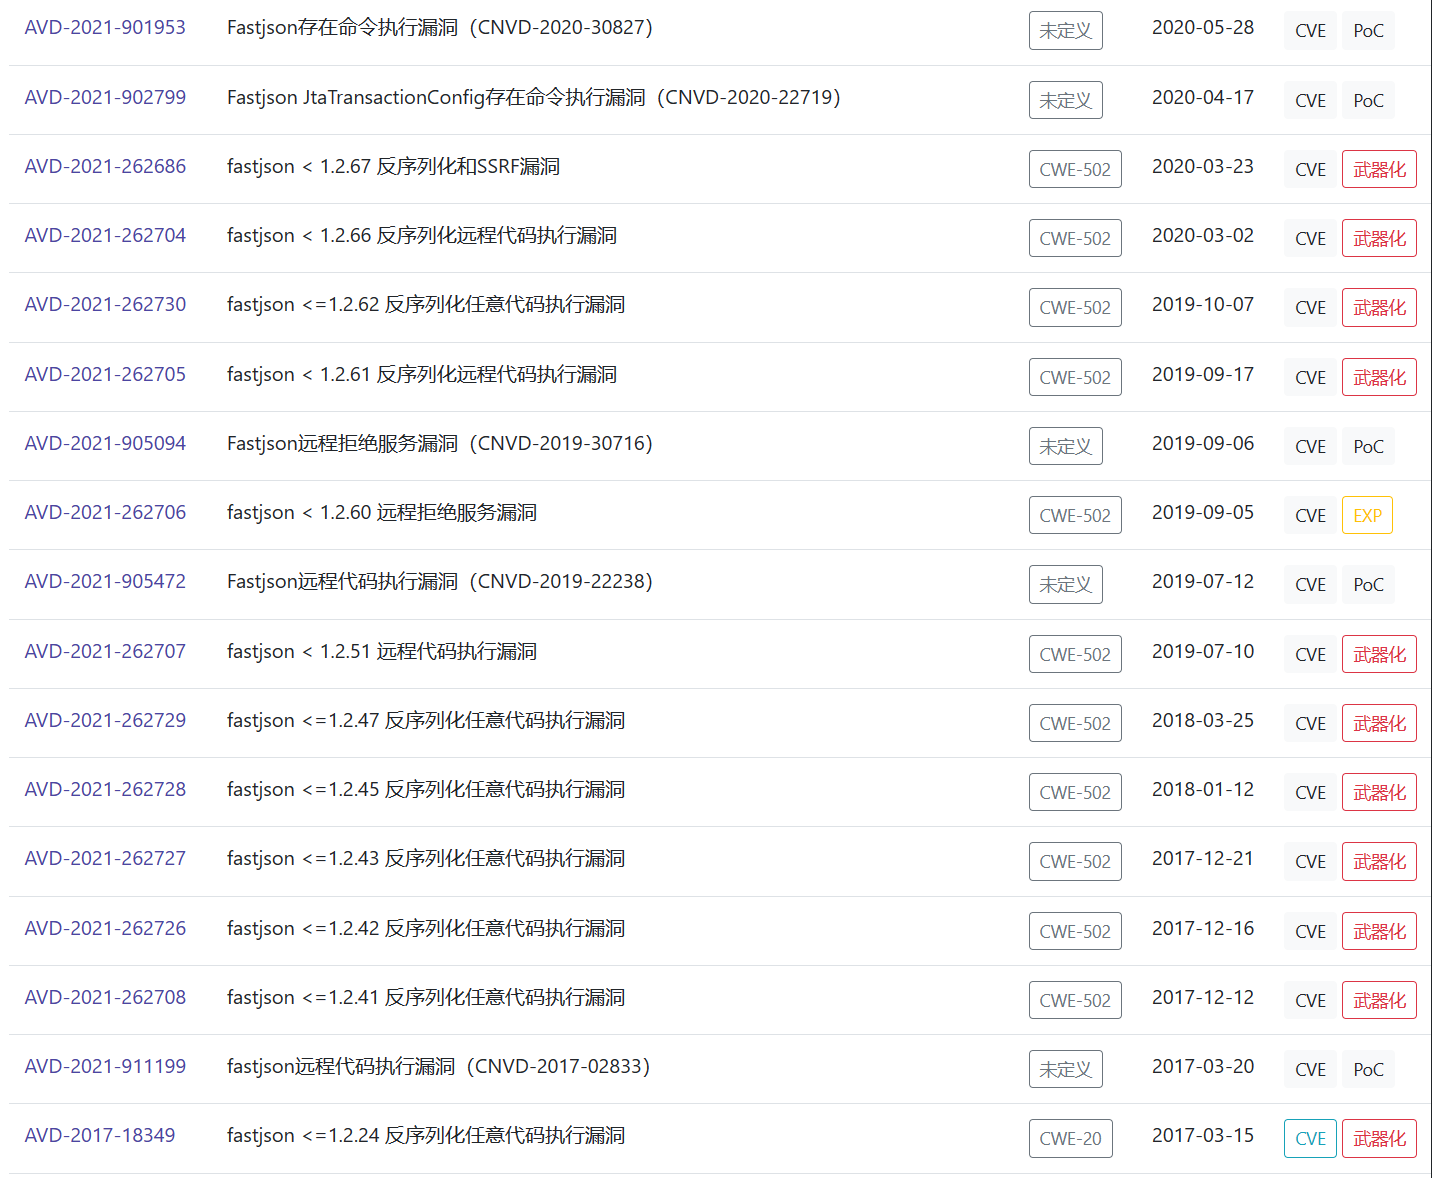Click PoC badge in AVD-2021-902799 row
Viewport: 1436px width, 1178px height.
pyautogui.click(x=1368, y=100)
